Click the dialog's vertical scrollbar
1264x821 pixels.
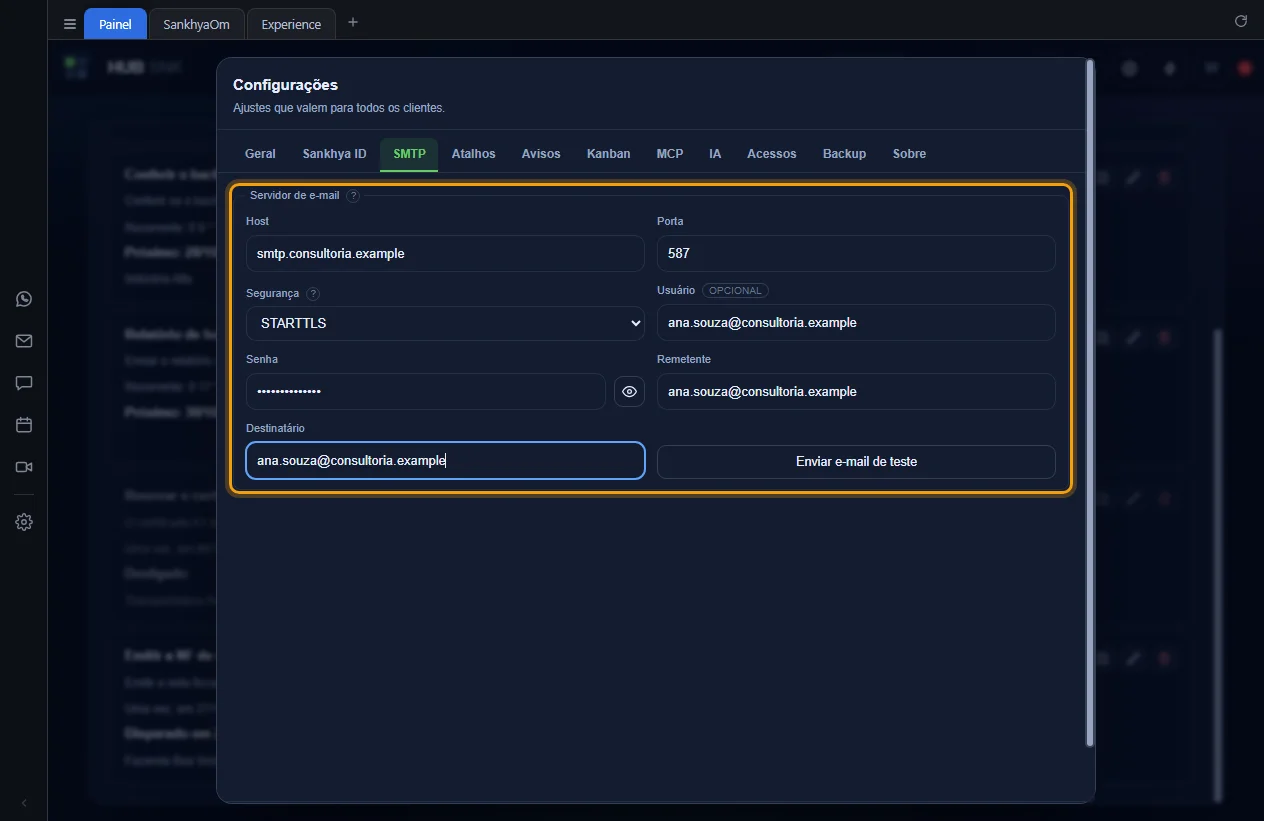coord(1090,402)
